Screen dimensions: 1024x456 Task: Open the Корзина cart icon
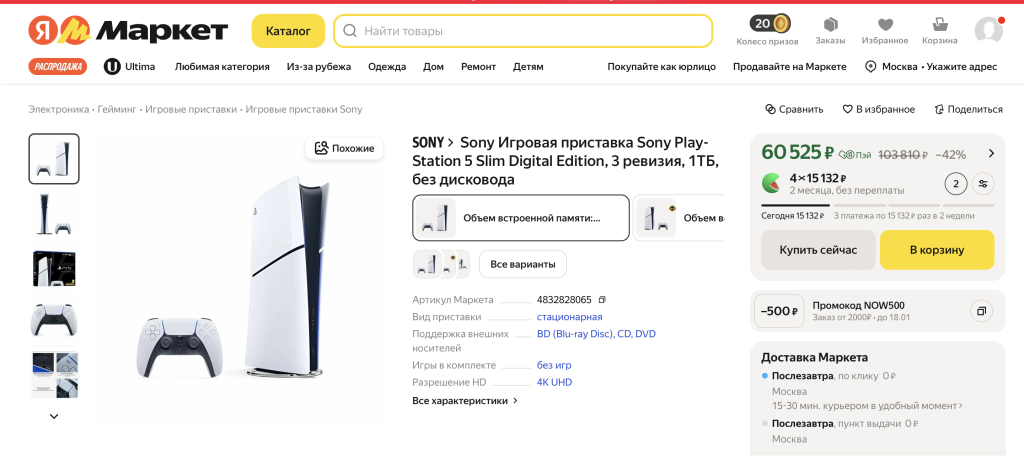coord(939,25)
